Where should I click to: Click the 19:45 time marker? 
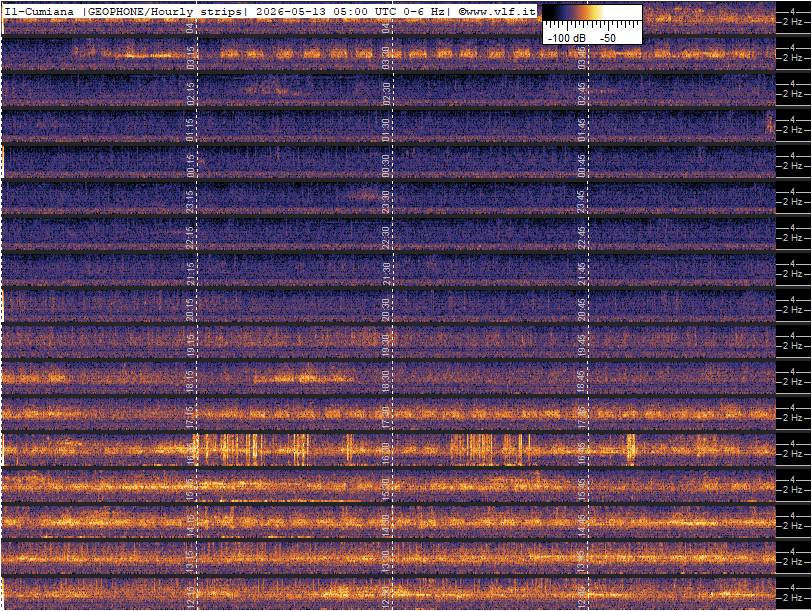(x=582, y=345)
